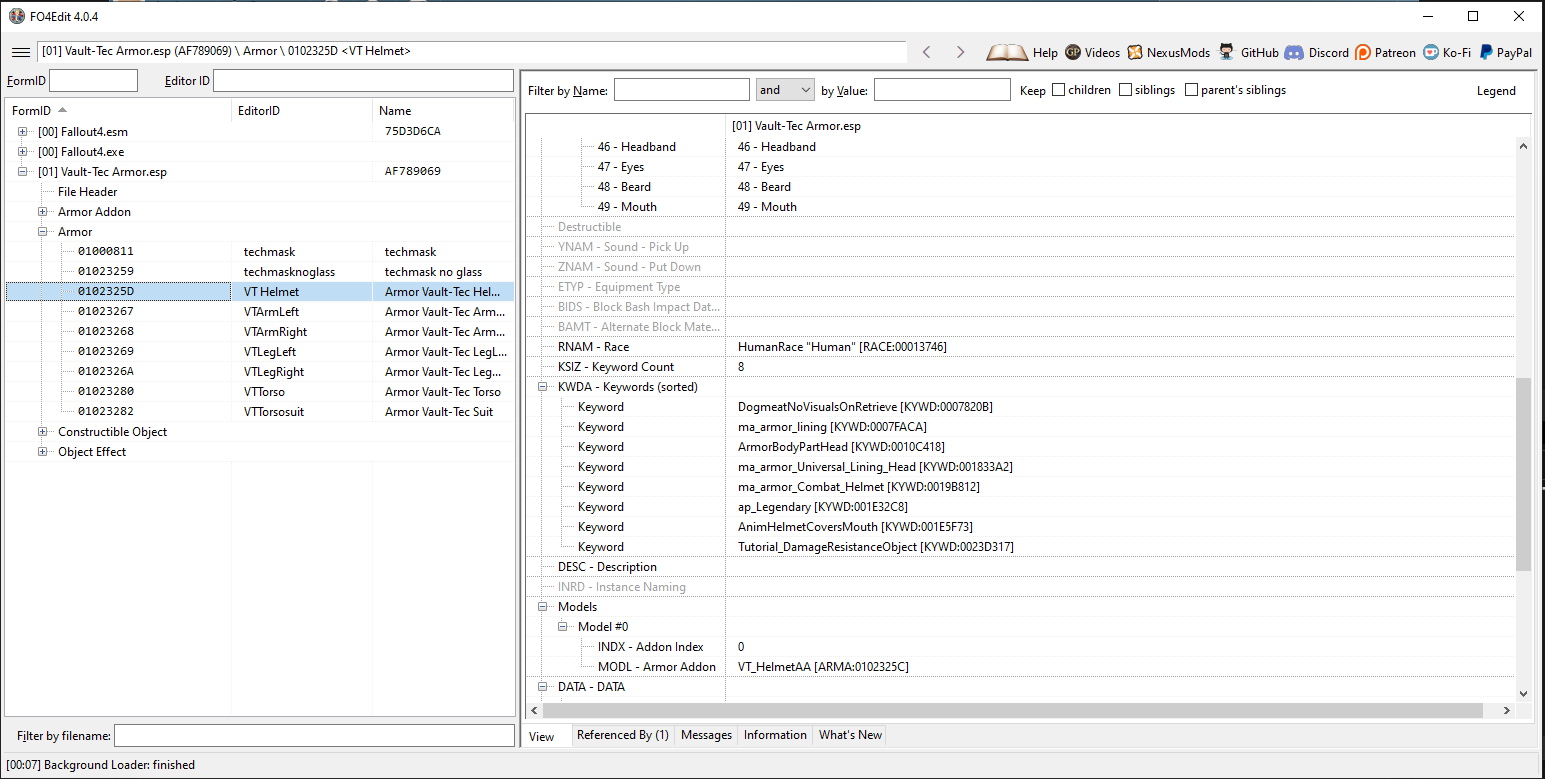Viewport: 1545px width, 779px height.
Task: Select the VTTorso armor record
Action: [260, 392]
